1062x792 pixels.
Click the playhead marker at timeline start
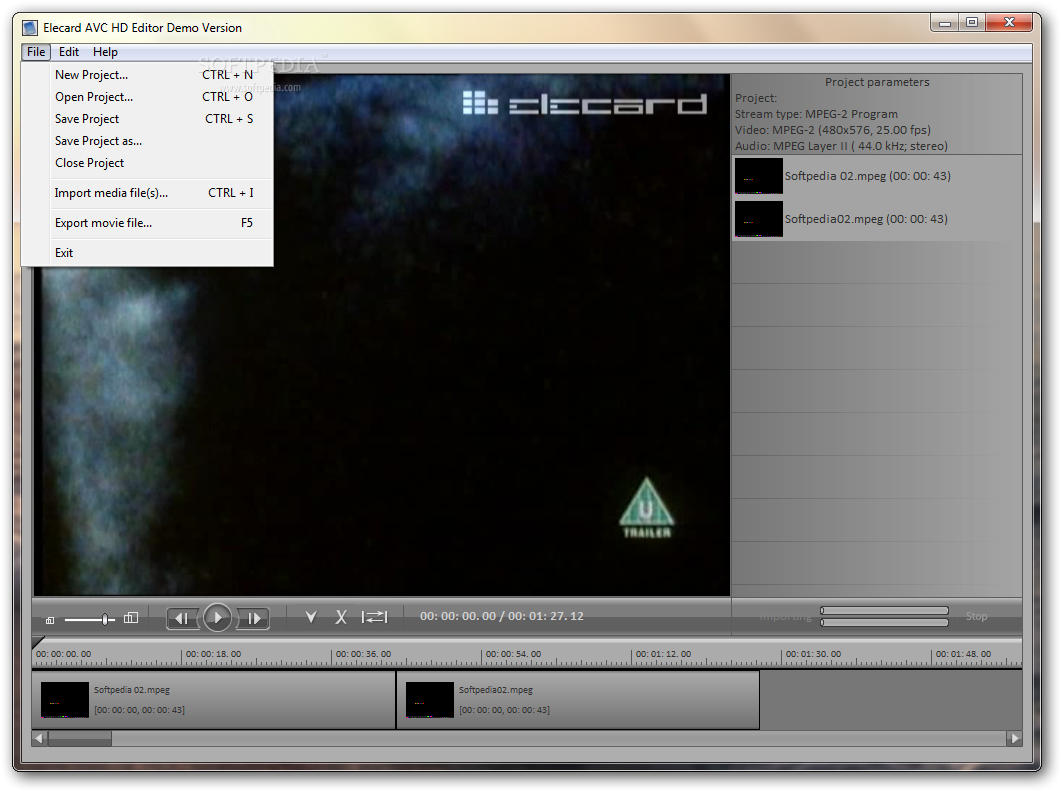[x=37, y=642]
